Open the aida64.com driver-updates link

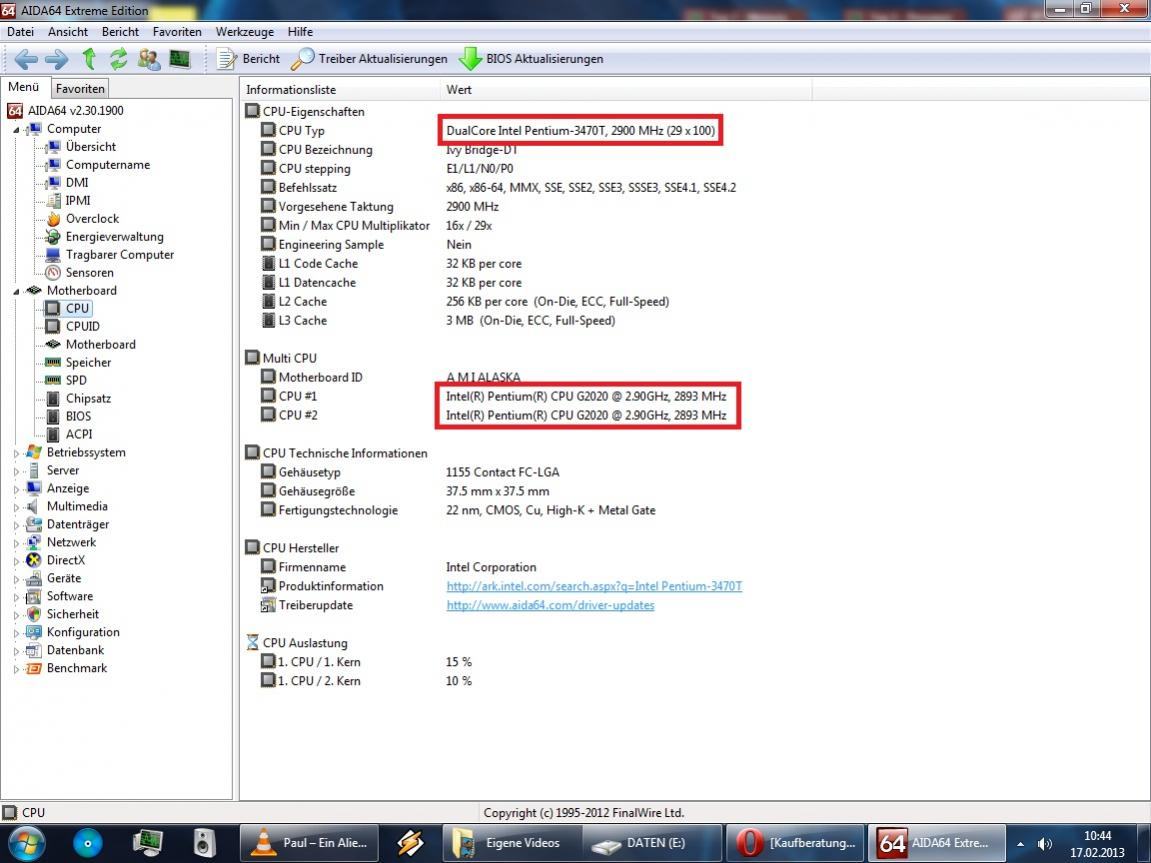pyautogui.click(x=550, y=605)
